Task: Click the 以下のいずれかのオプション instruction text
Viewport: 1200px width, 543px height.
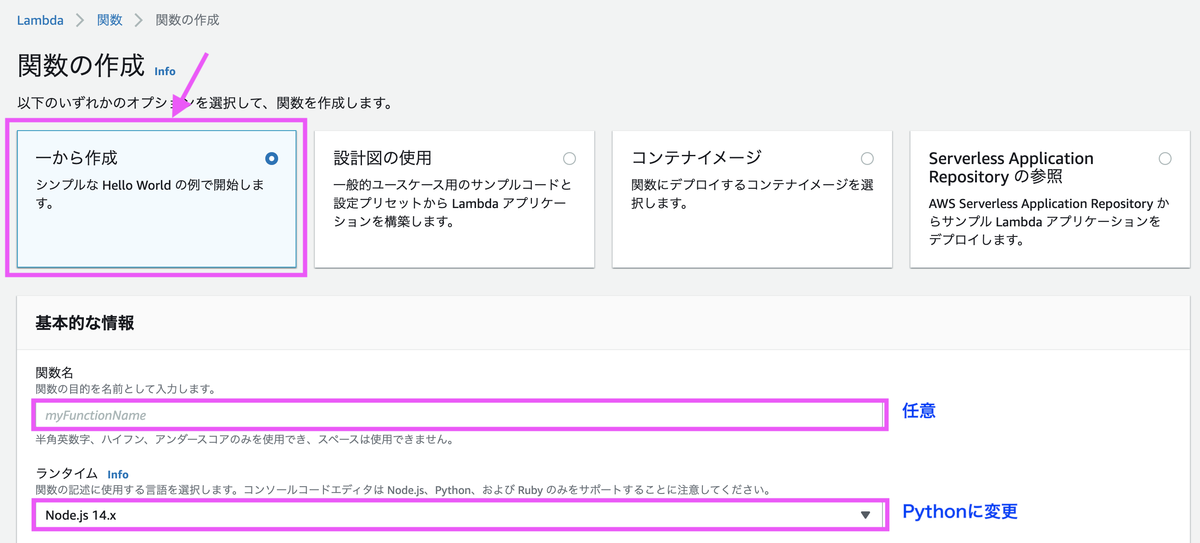Action: pos(204,103)
